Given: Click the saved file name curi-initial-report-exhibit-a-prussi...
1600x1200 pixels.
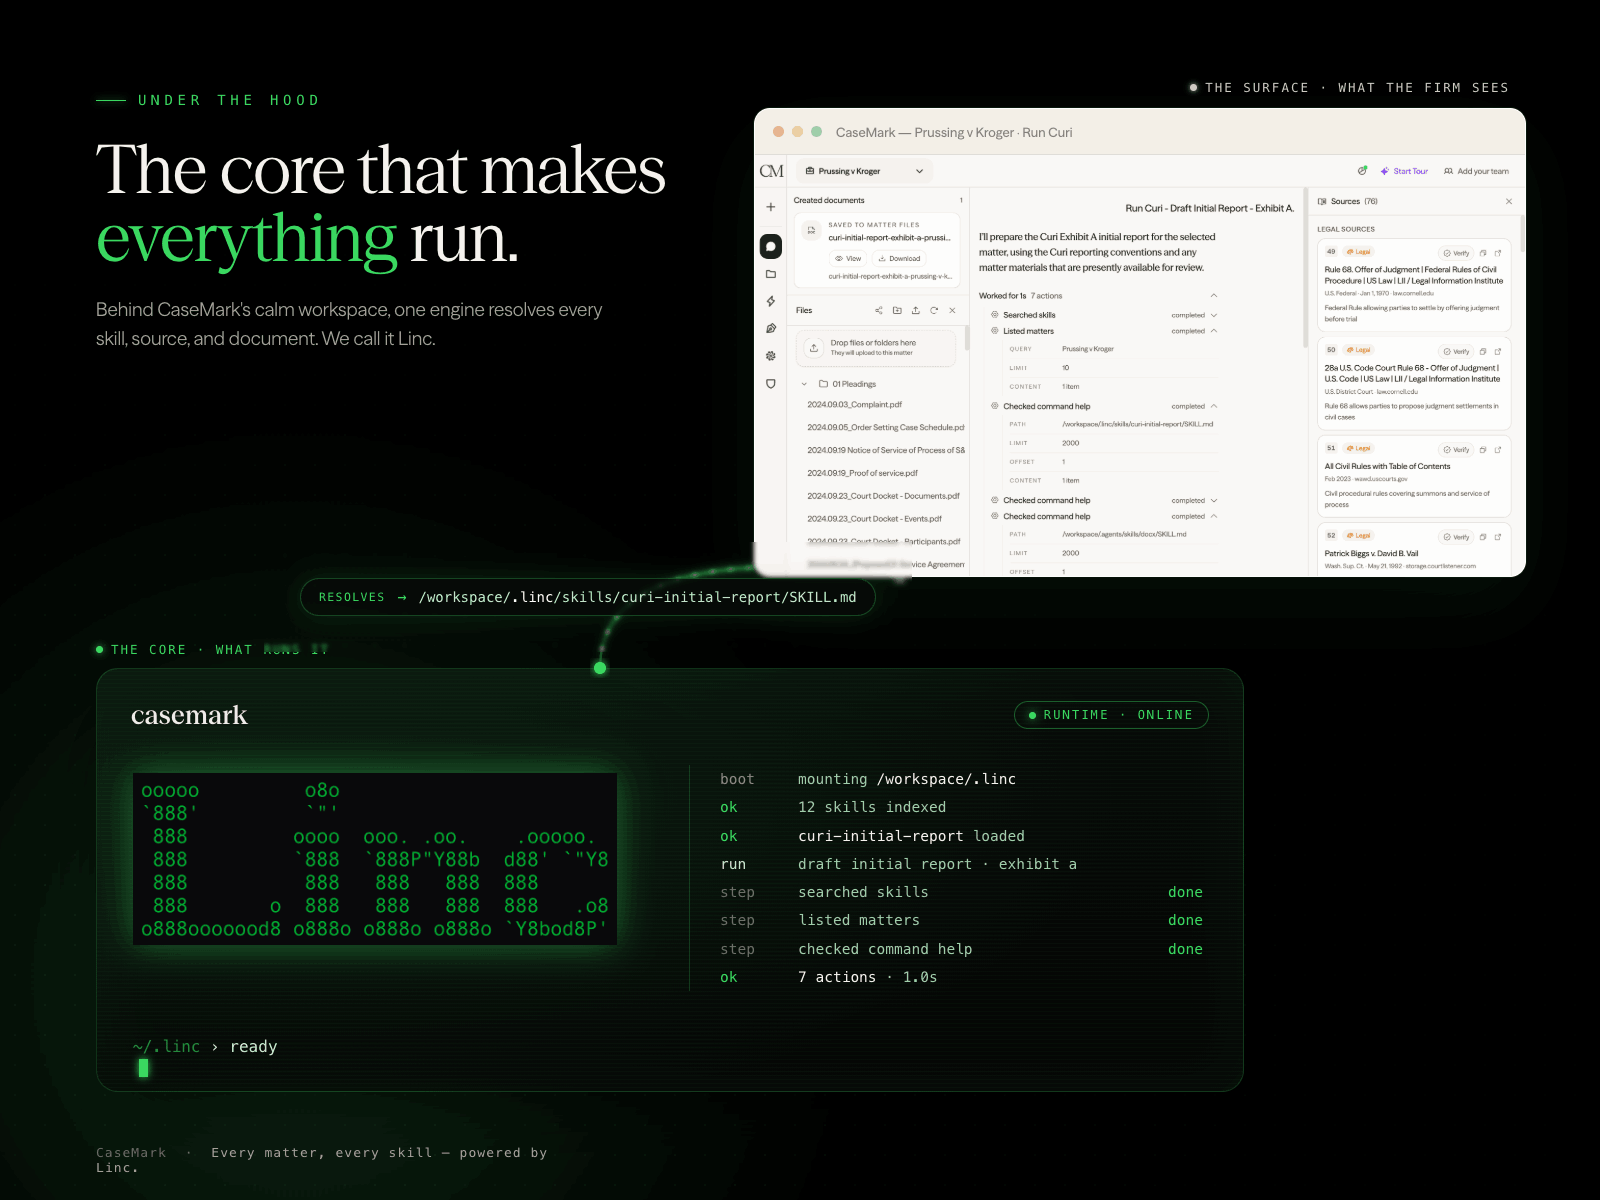Looking at the screenshot, I should (889, 238).
